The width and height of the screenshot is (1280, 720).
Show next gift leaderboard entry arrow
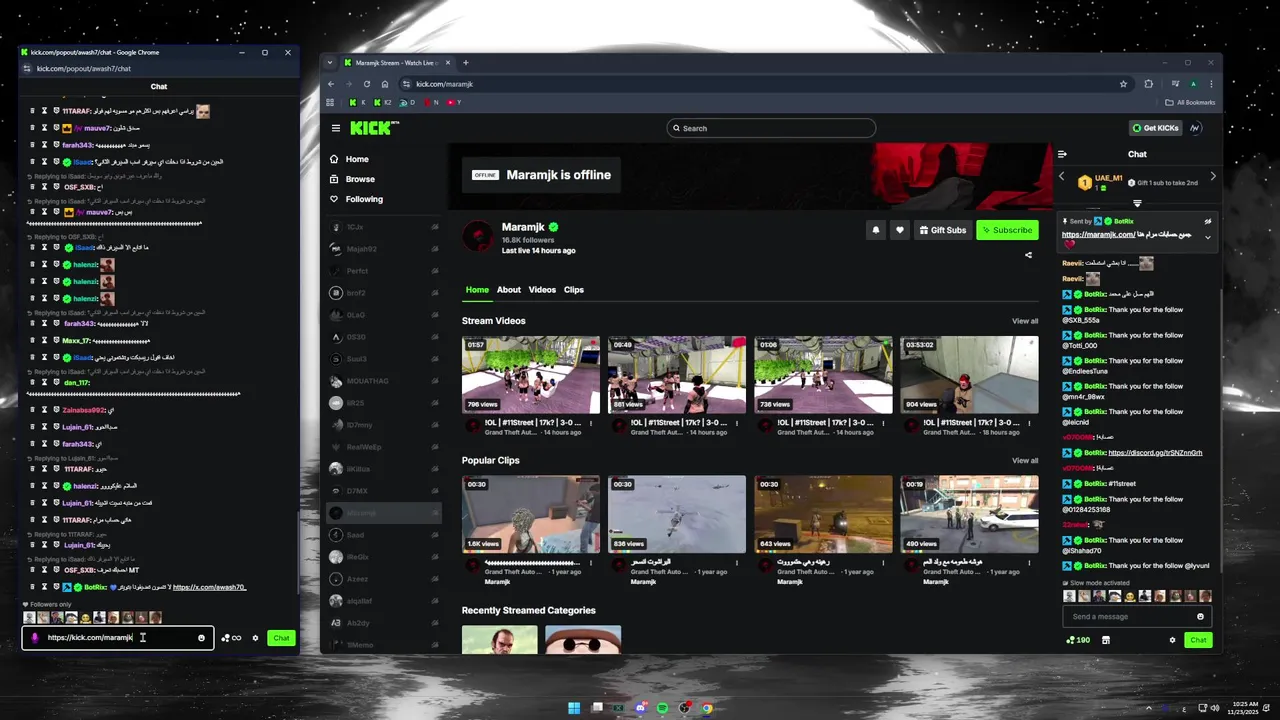click(1213, 176)
